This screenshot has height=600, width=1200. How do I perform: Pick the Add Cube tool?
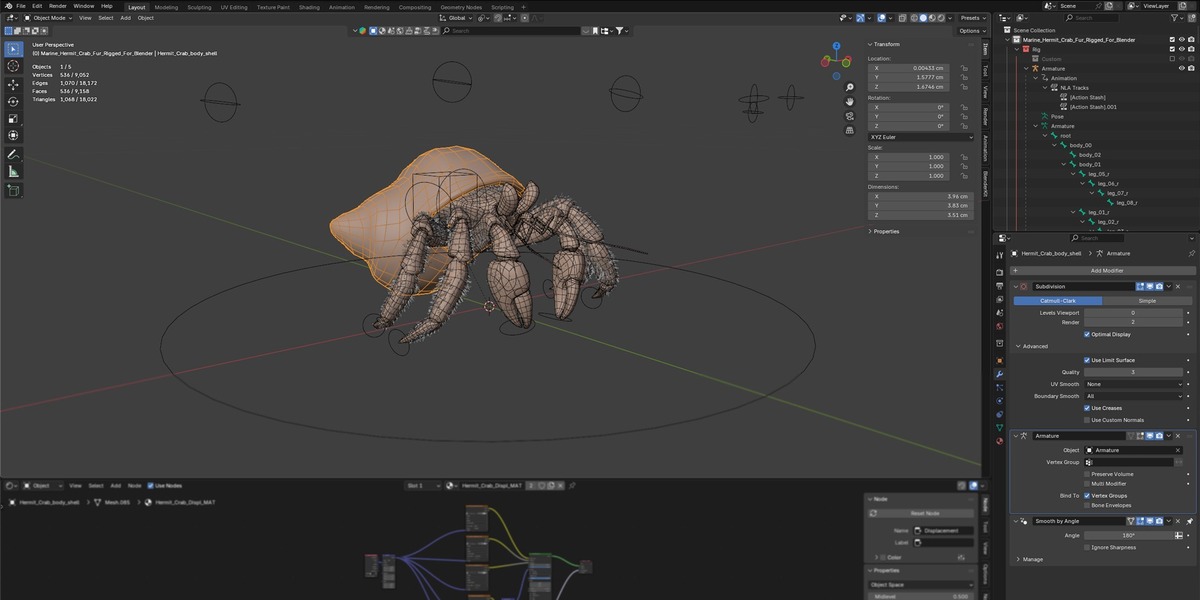tap(13, 189)
